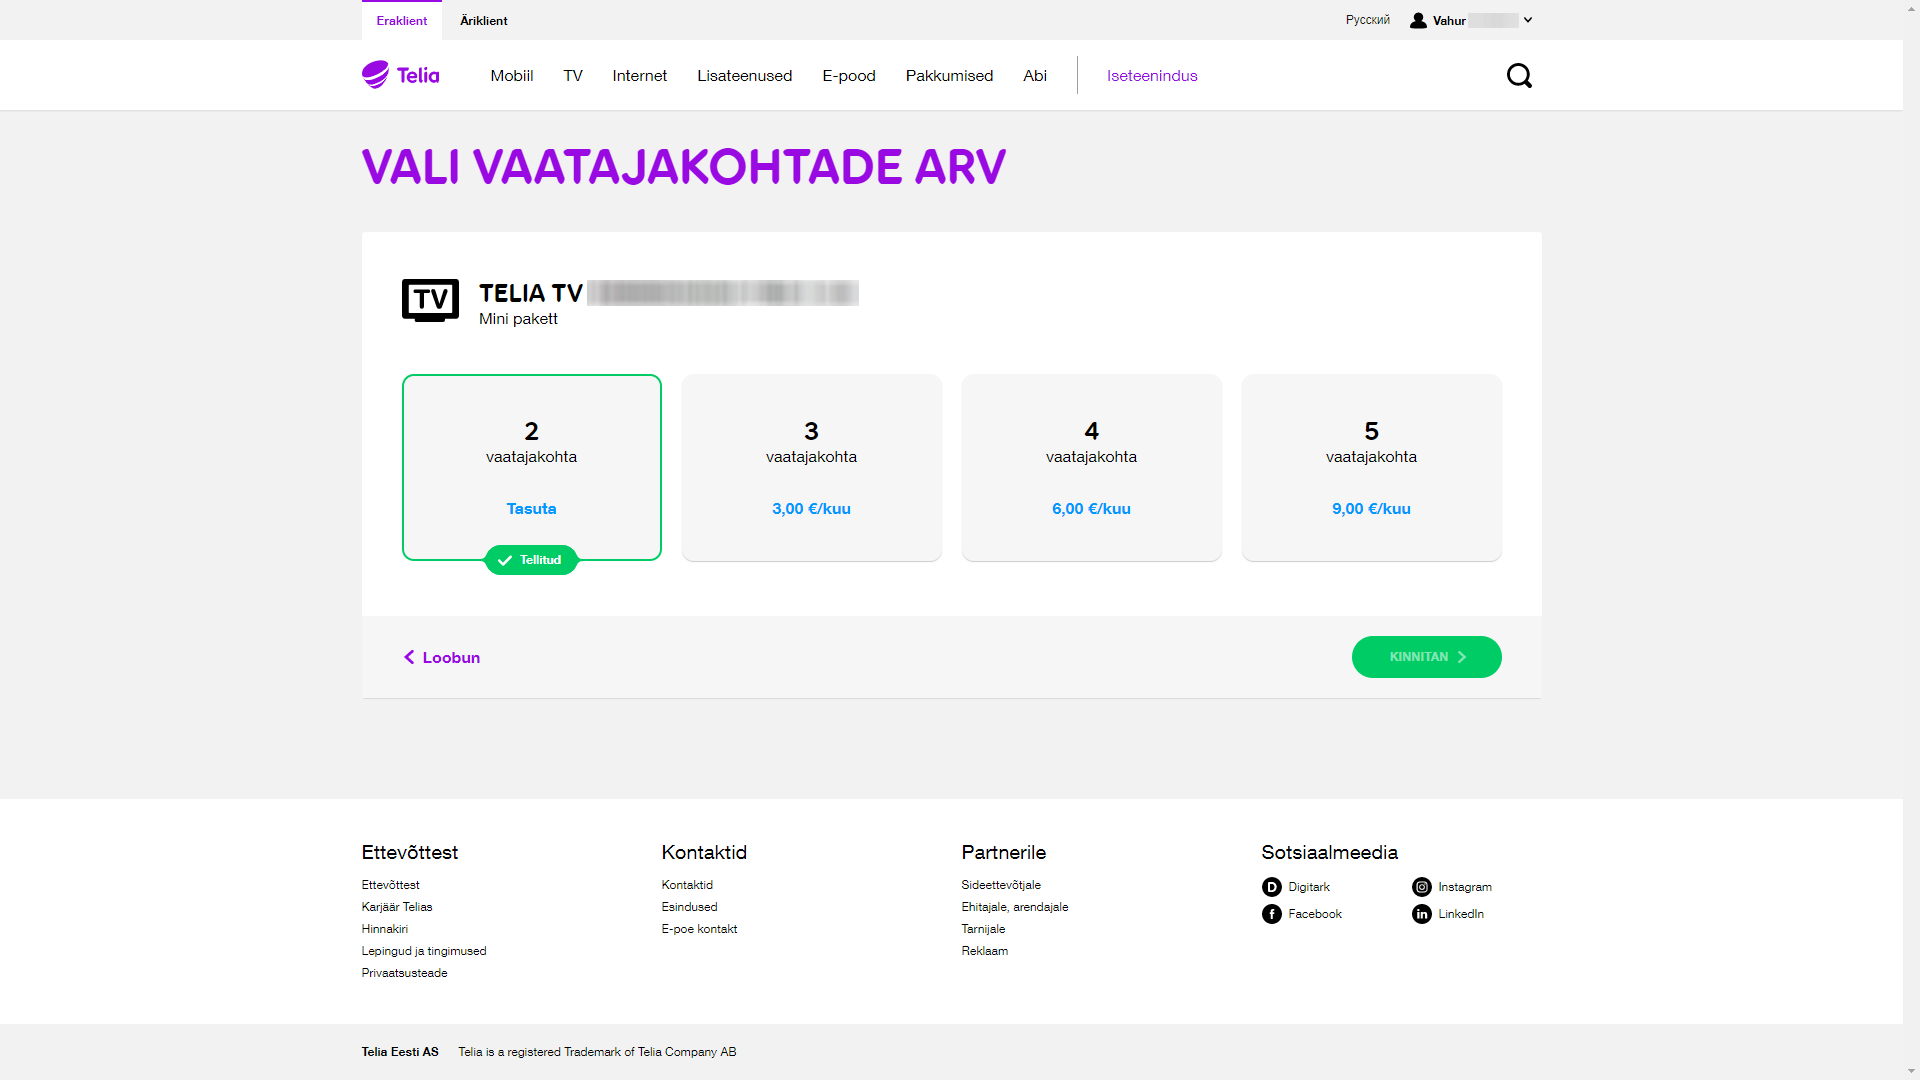
Task: Open the Kontaktid footer link
Action: pyautogui.click(x=688, y=885)
